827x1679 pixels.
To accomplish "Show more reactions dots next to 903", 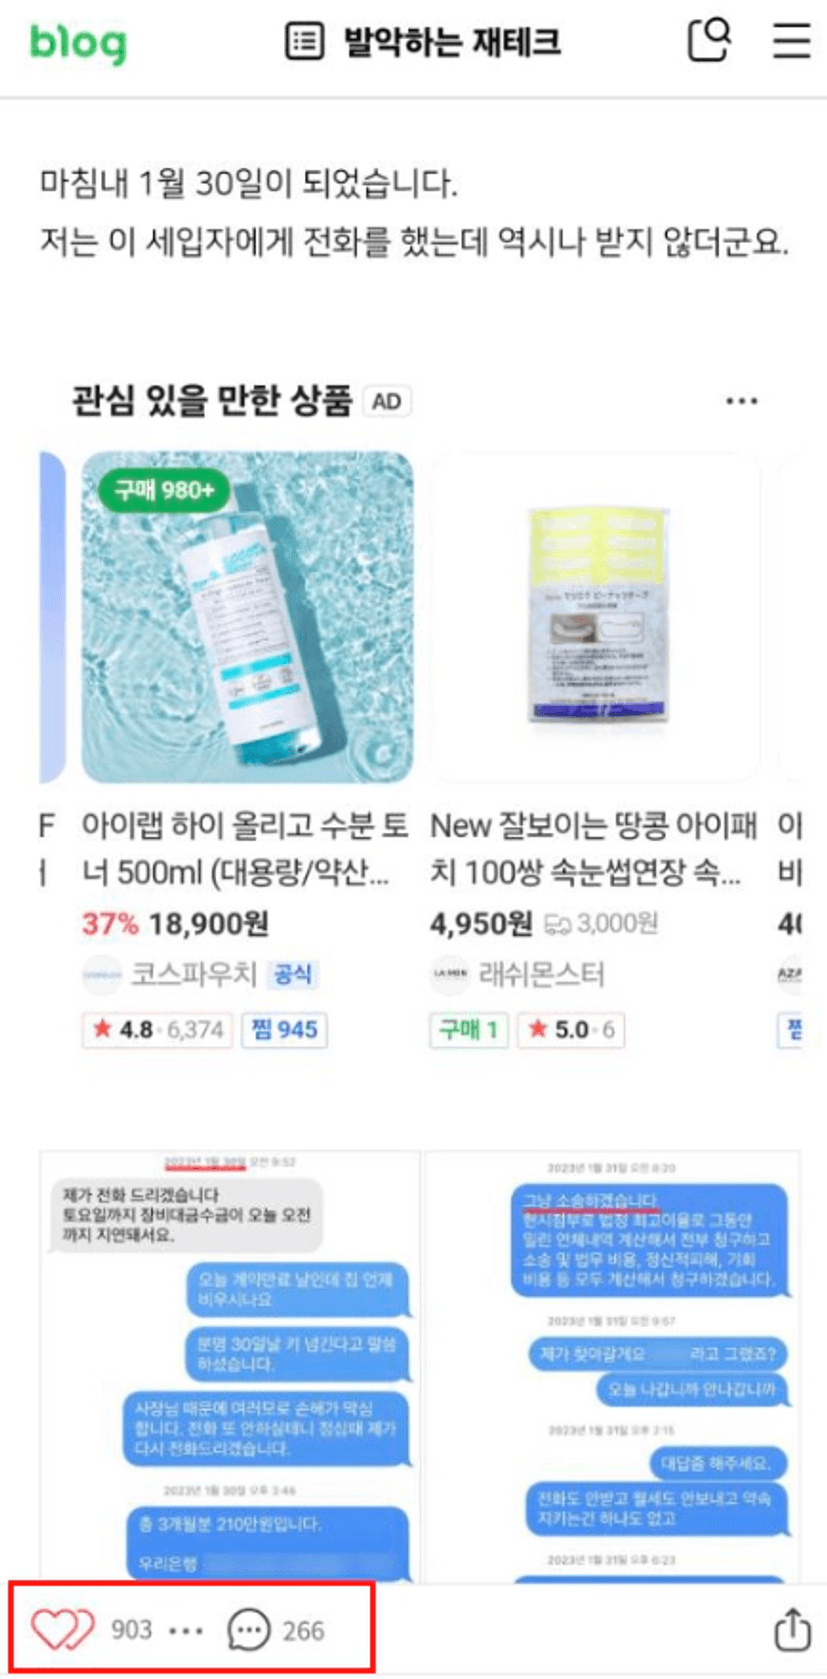I will click(186, 1631).
